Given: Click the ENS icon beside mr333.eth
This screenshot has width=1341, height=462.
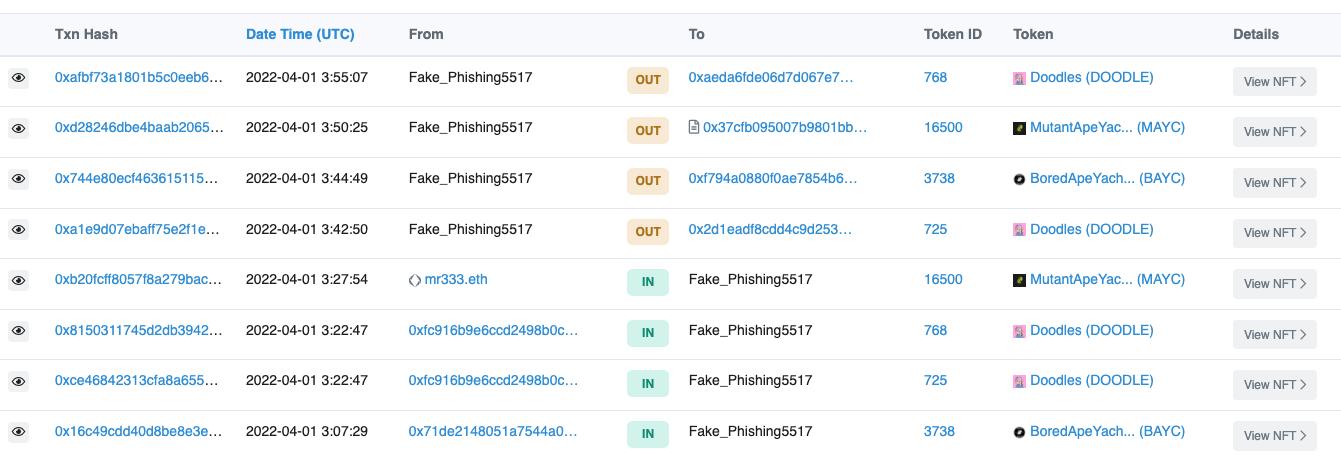Looking at the screenshot, I should coord(415,280).
